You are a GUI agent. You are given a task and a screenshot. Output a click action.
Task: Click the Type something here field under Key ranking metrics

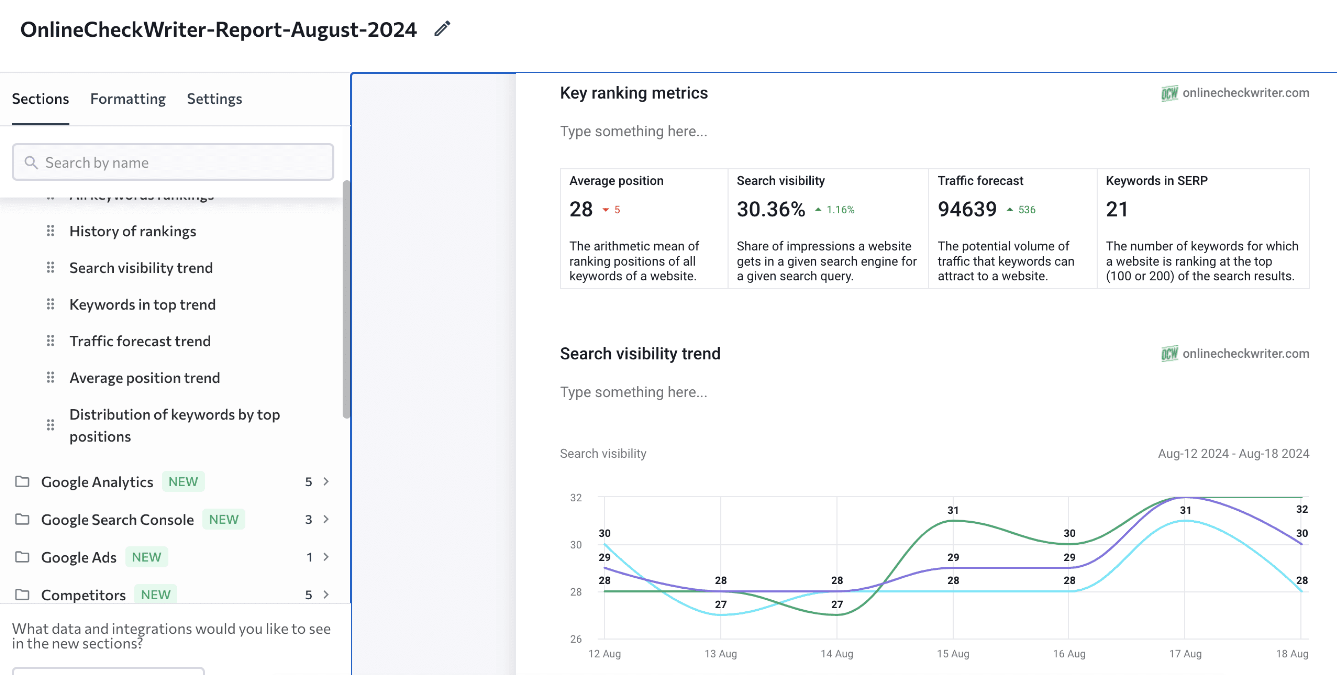633,131
